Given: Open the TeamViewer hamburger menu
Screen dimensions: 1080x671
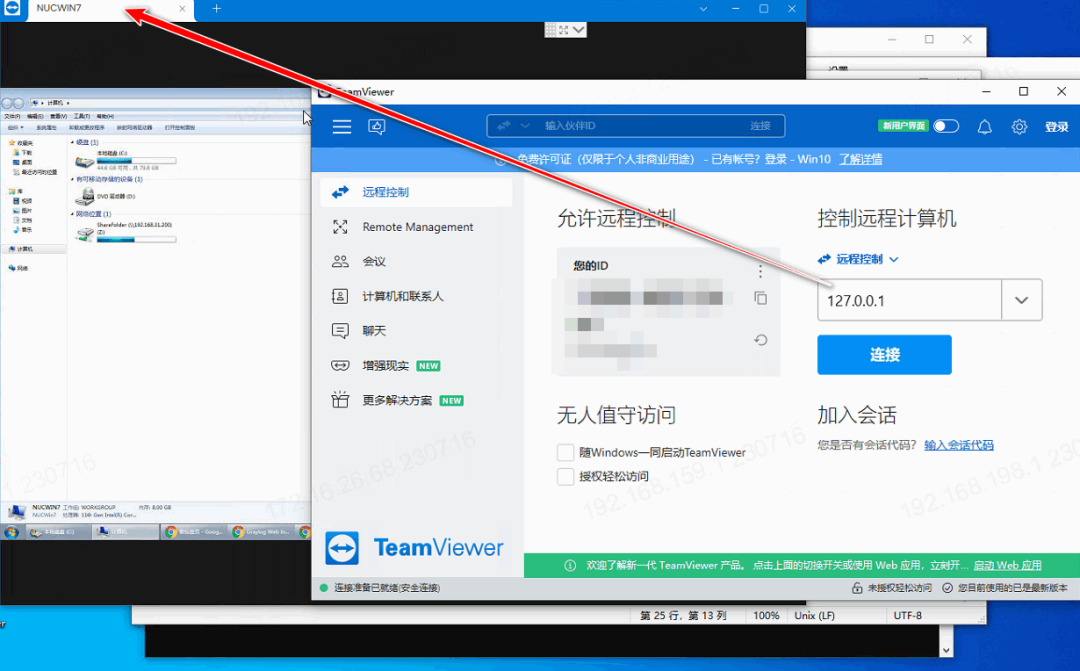Looking at the screenshot, I should (342, 126).
